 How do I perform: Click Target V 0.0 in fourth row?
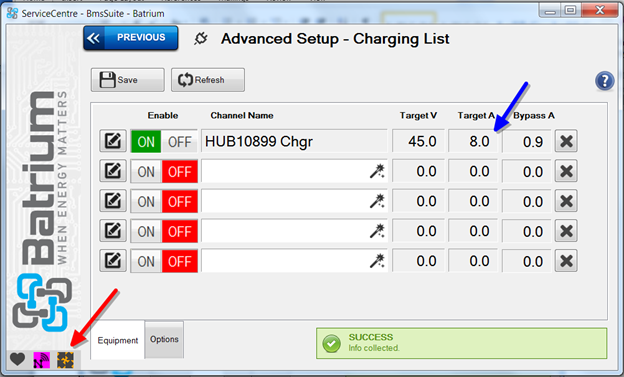click(418, 231)
